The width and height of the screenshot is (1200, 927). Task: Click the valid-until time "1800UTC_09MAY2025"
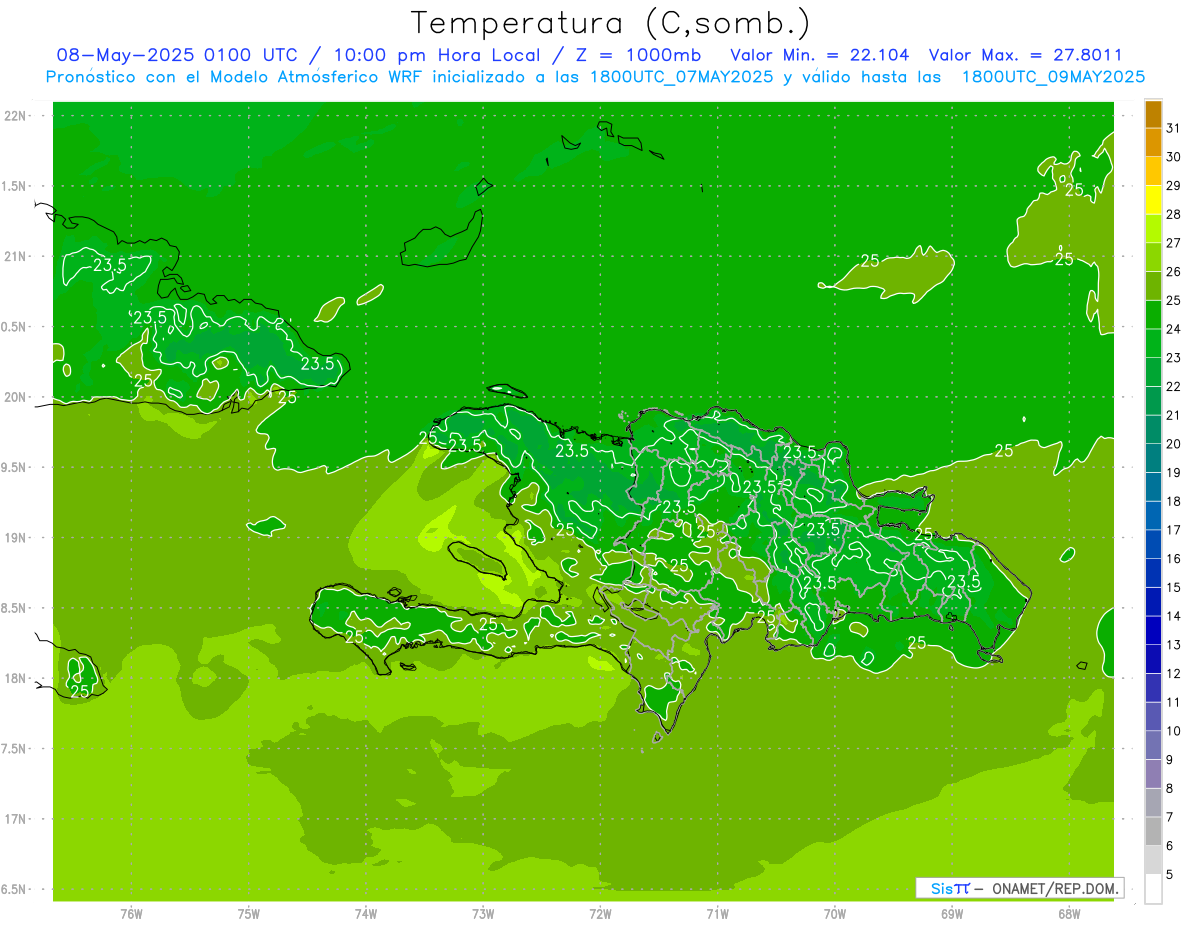point(1053,77)
